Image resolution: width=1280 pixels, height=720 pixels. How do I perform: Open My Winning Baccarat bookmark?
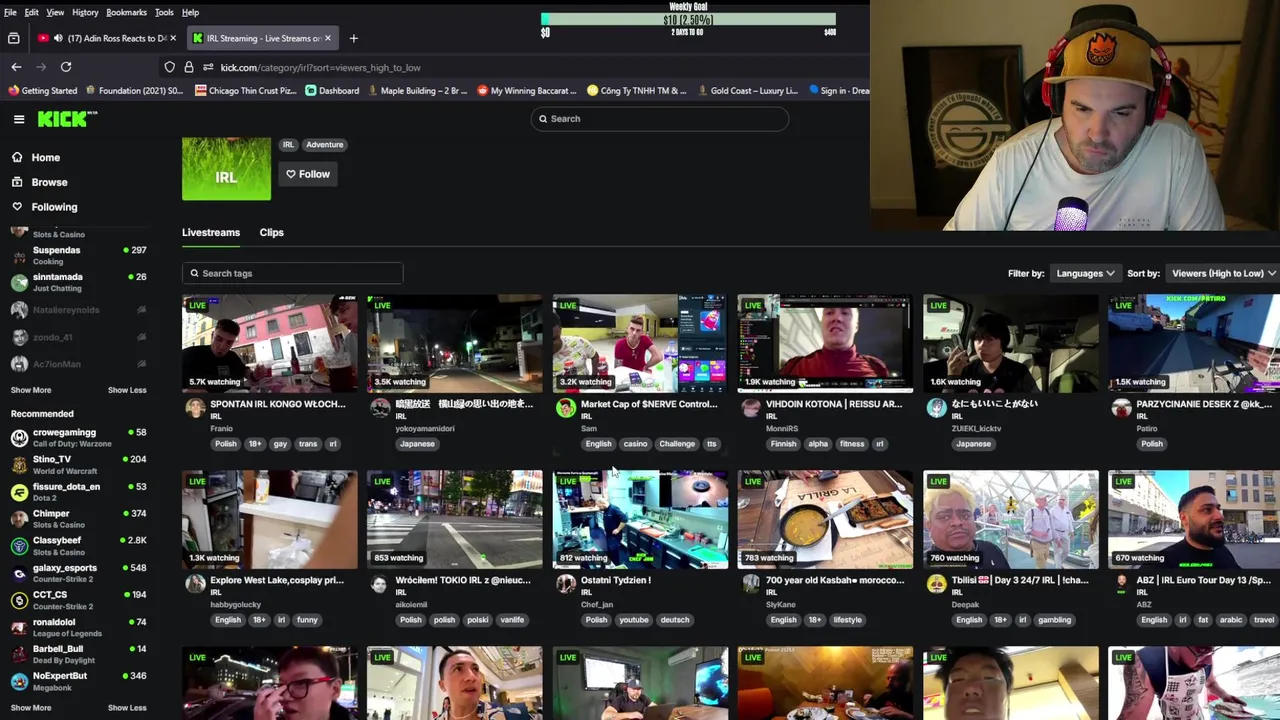527,90
